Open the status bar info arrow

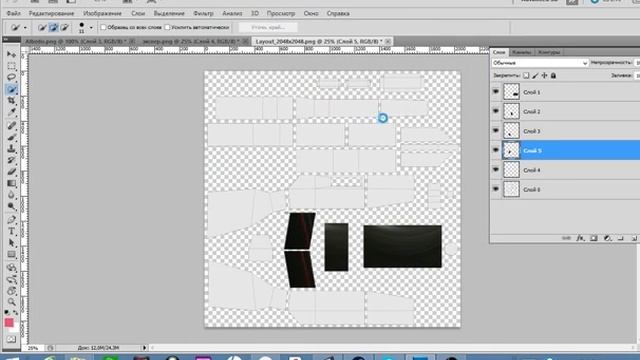point(144,348)
